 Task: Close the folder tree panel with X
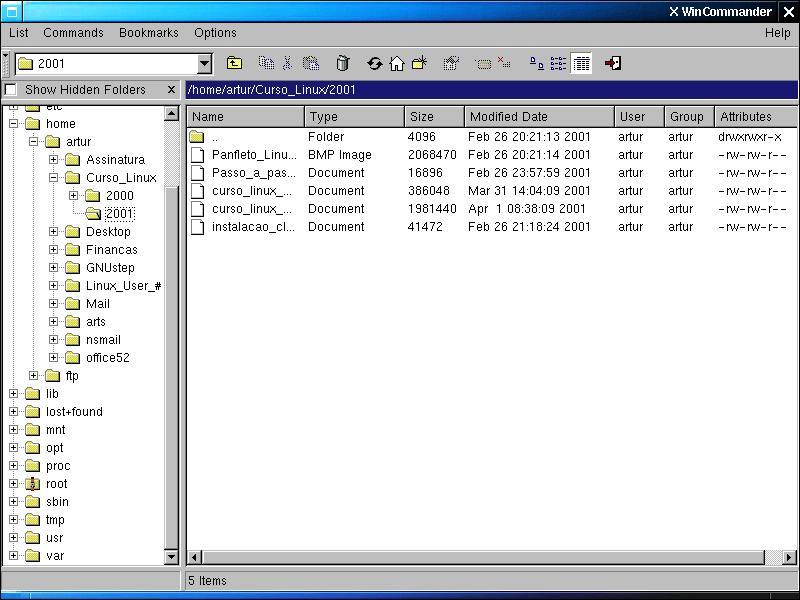(x=171, y=90)
